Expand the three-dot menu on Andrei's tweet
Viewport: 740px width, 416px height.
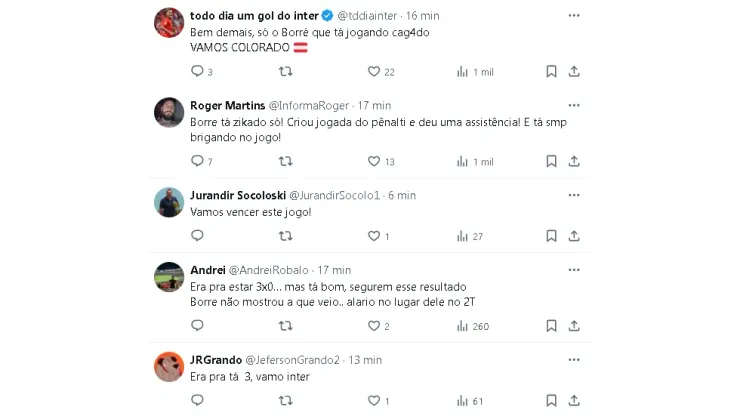coord(573,270)
